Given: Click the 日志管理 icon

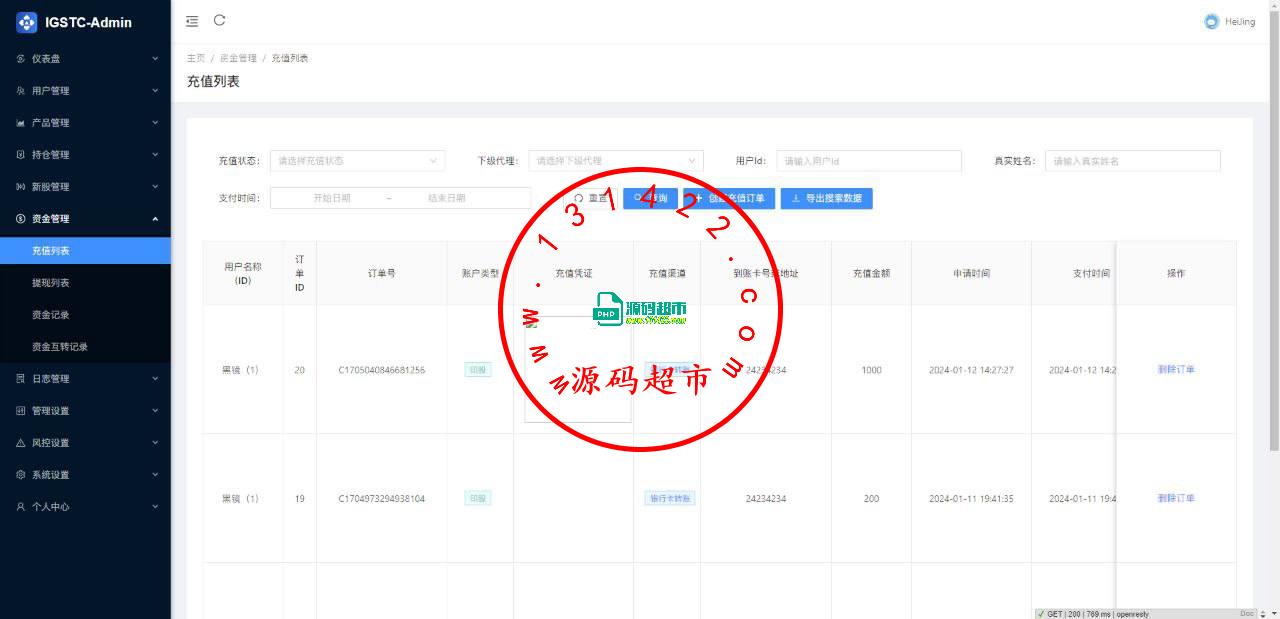Looking at the screenshot, I should tap(21, 379).
